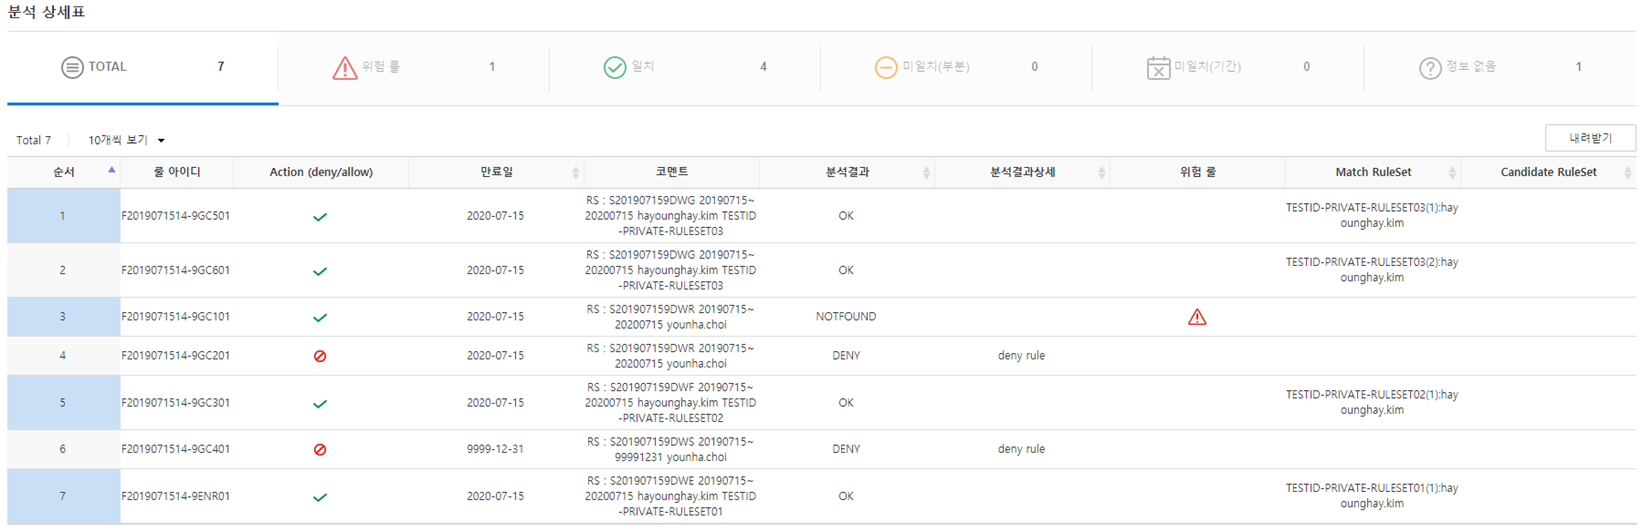
Task: Click the 9999-12-31 expiration date
Action: (495, 449)
